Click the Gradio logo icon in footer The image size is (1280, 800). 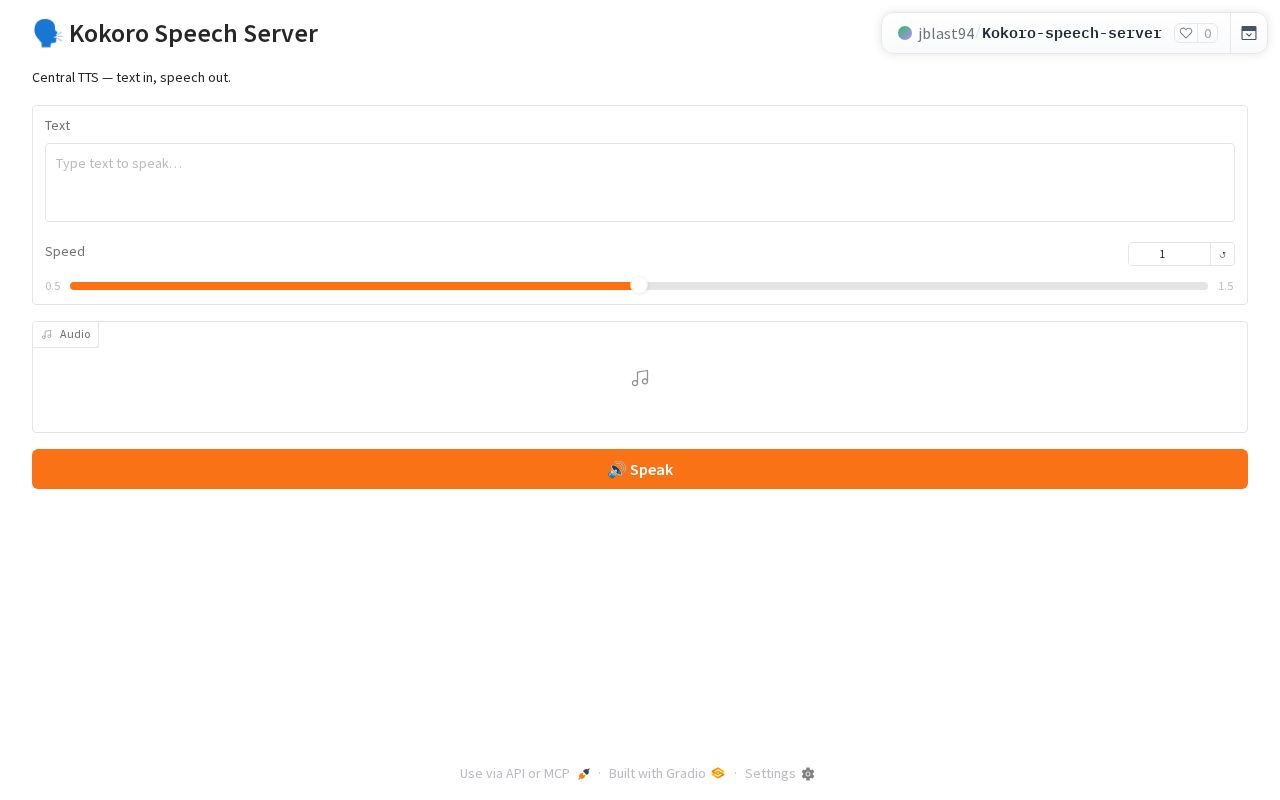click(x=718, y=773)
